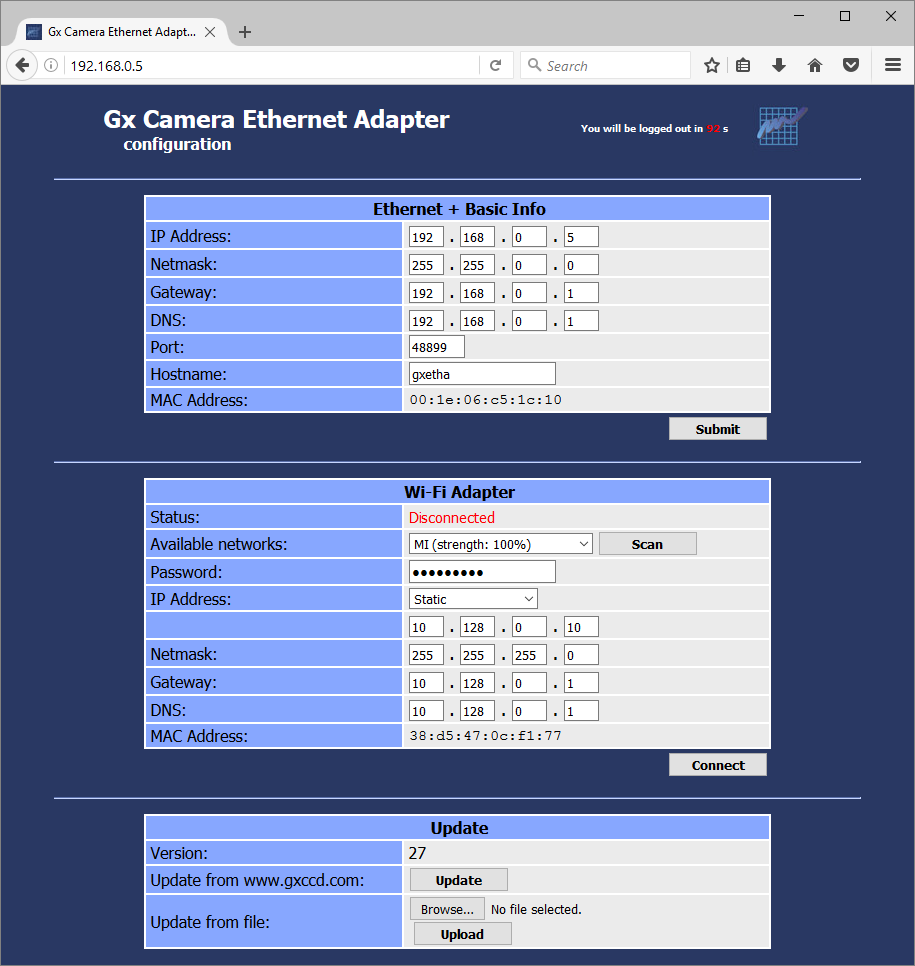Maximize the browser window
This screenshot has width=915, height=966.
[845, 16]
